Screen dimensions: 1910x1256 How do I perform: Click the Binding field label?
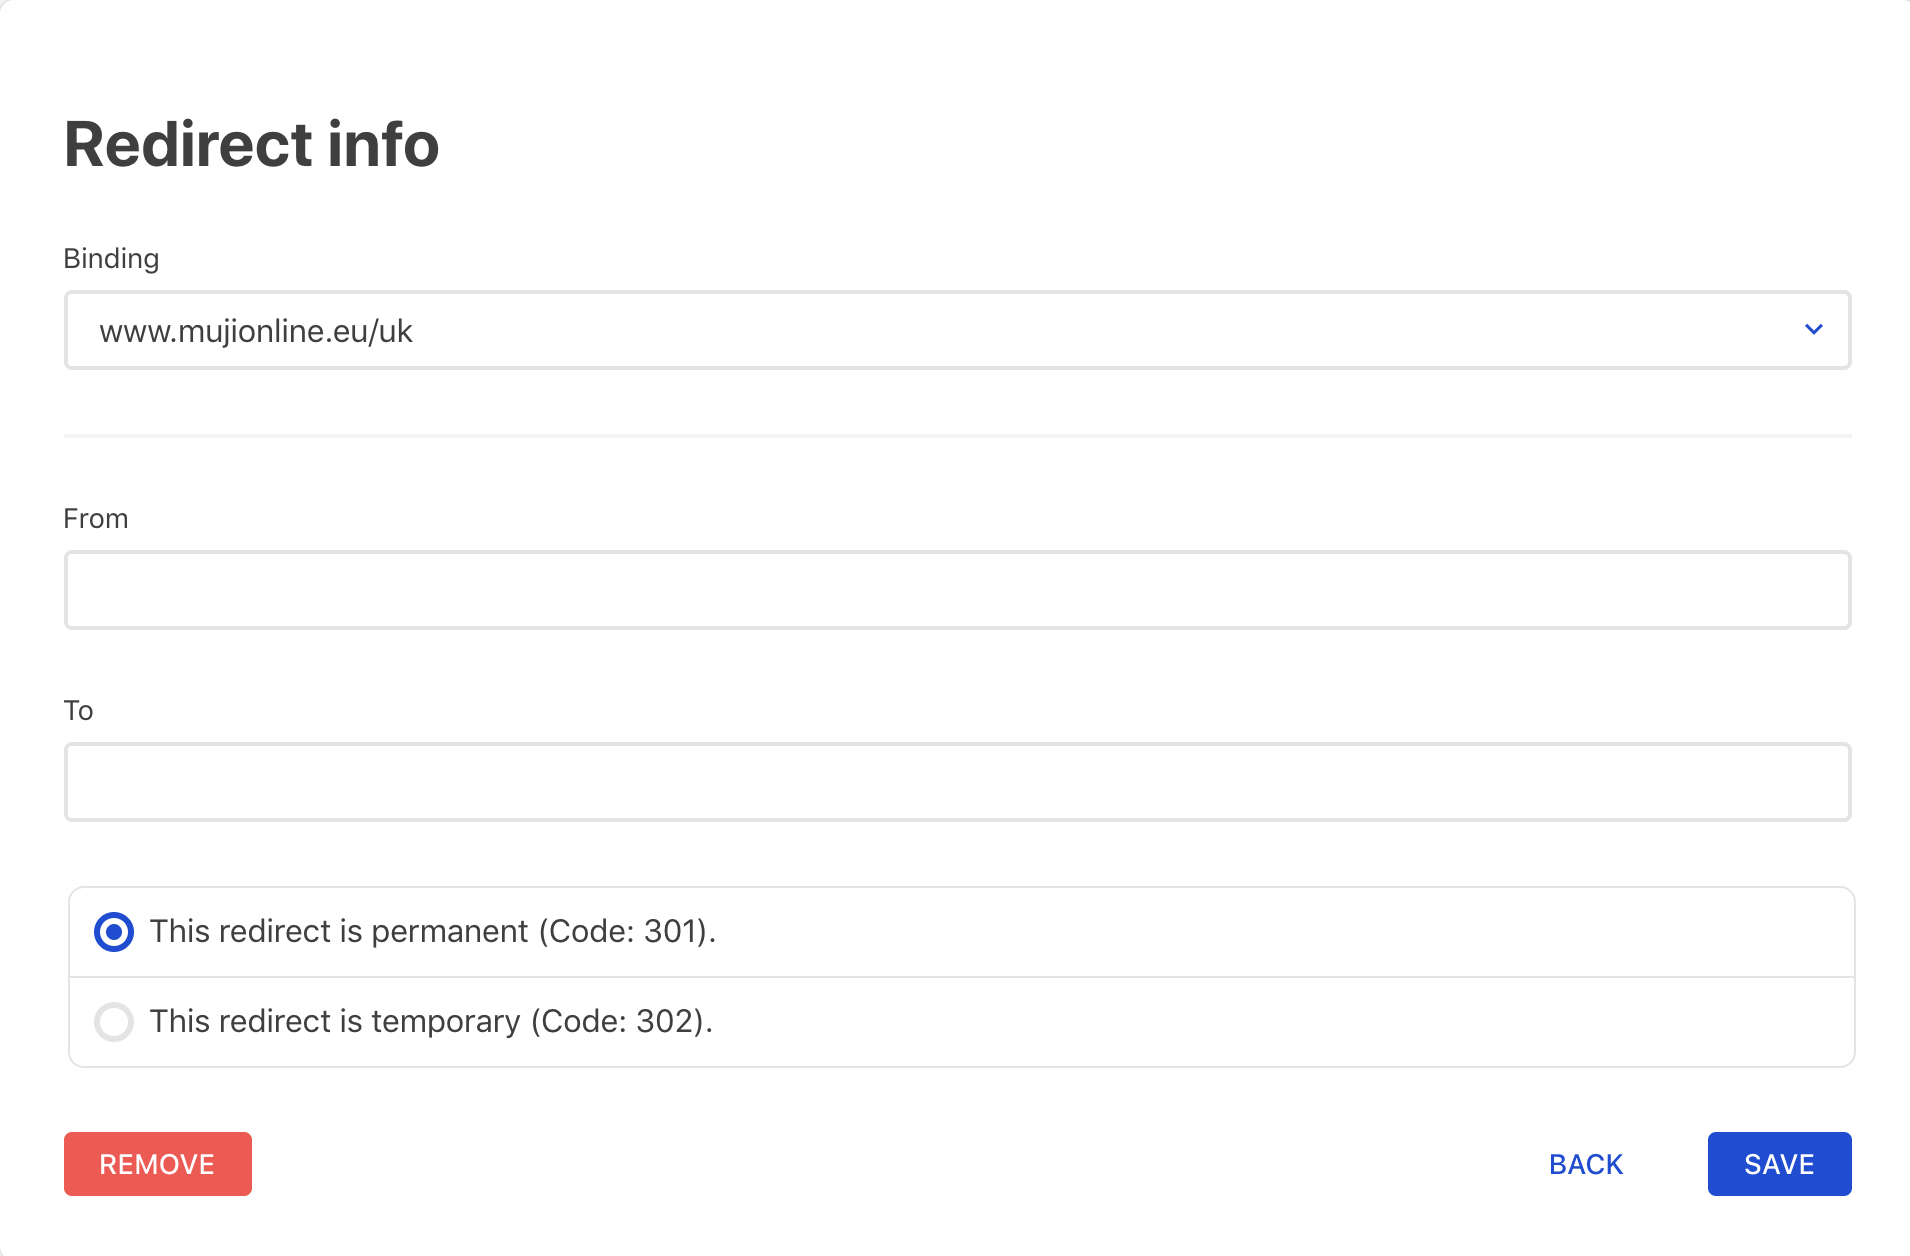pos(111,259)
